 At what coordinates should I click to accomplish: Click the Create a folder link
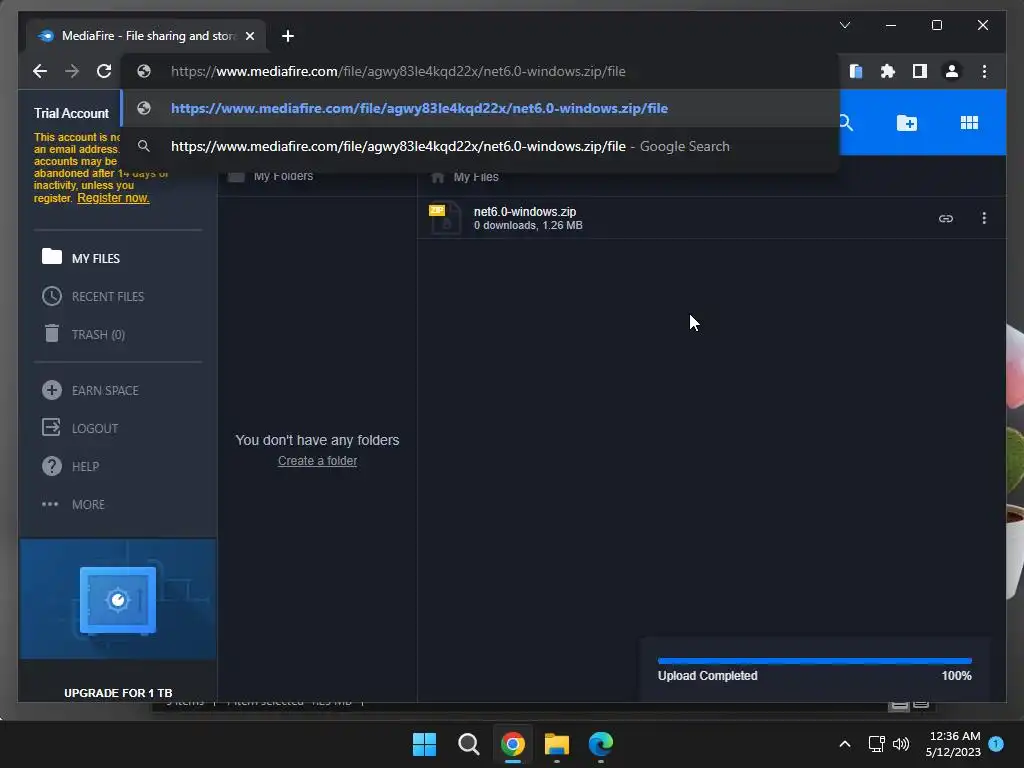tap(317, 461)
